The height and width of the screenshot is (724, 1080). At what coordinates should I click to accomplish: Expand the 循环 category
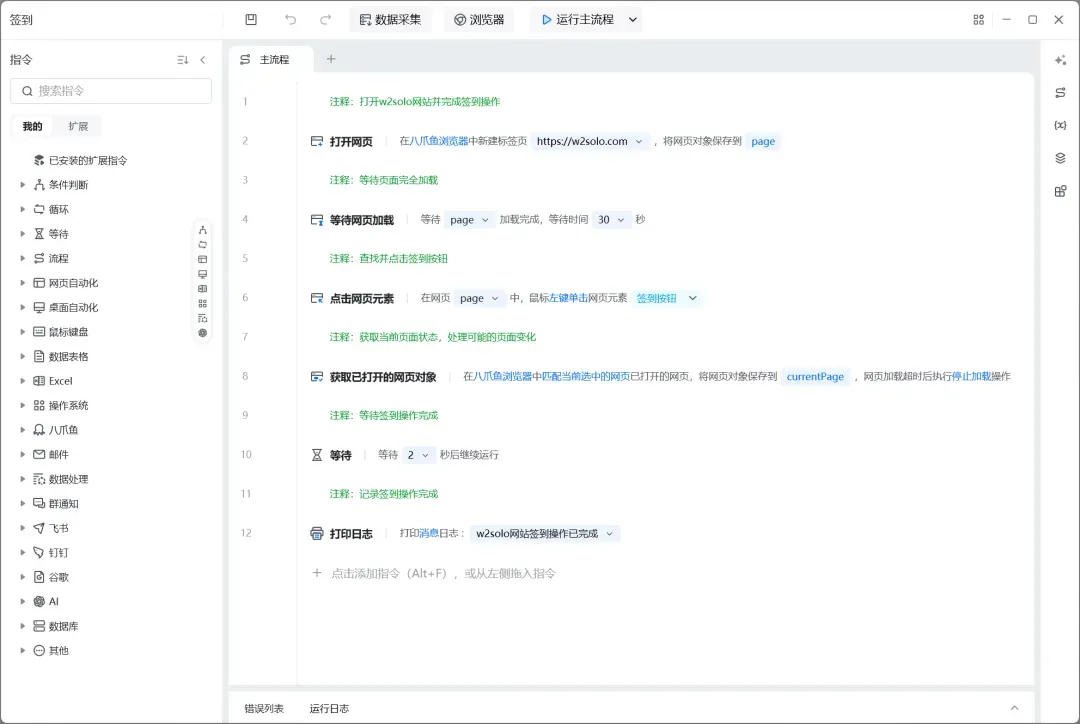(x=23, y=209)
